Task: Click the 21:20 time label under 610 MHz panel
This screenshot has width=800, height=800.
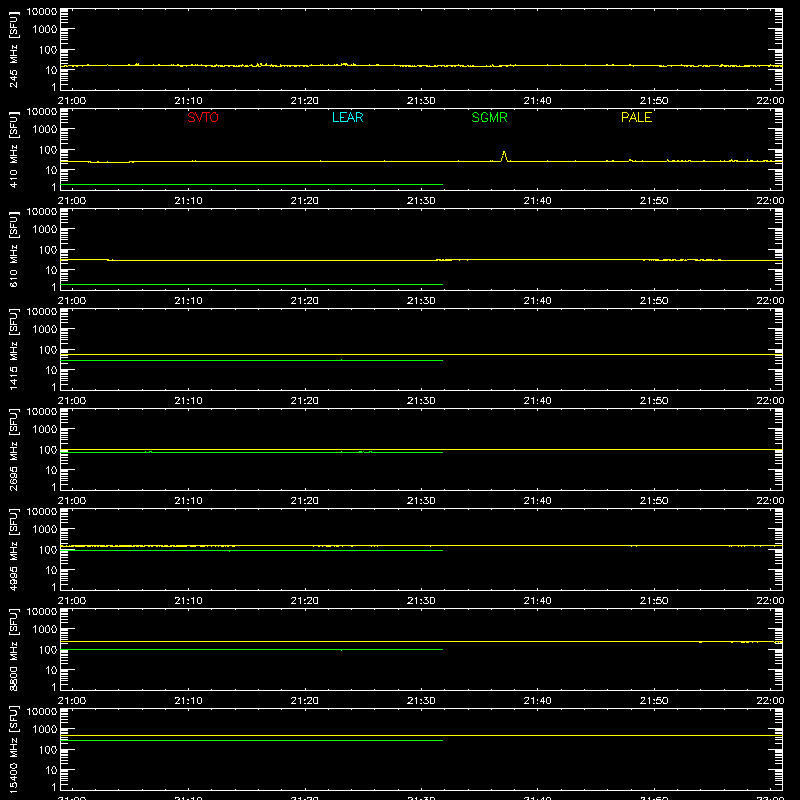Action: (x=305, y=301)
